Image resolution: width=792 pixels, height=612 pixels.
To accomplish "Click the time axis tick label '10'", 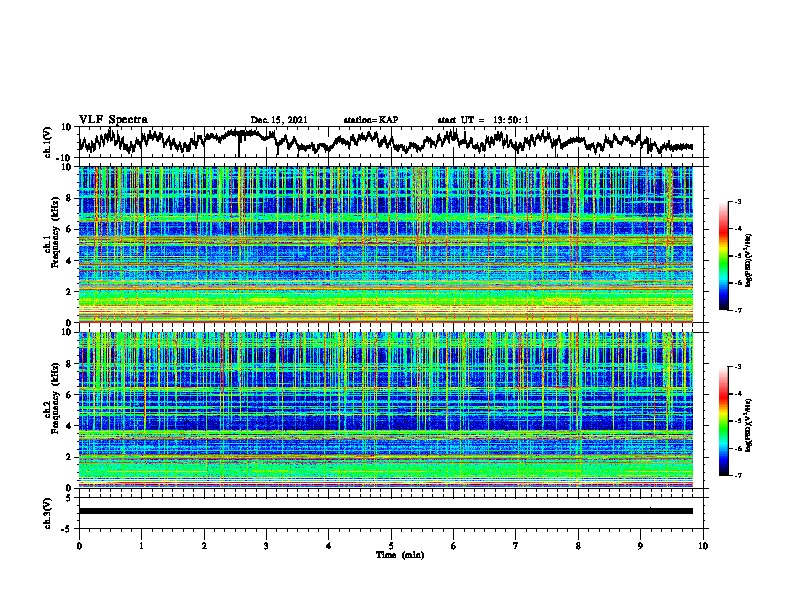I will coord(703,546).
